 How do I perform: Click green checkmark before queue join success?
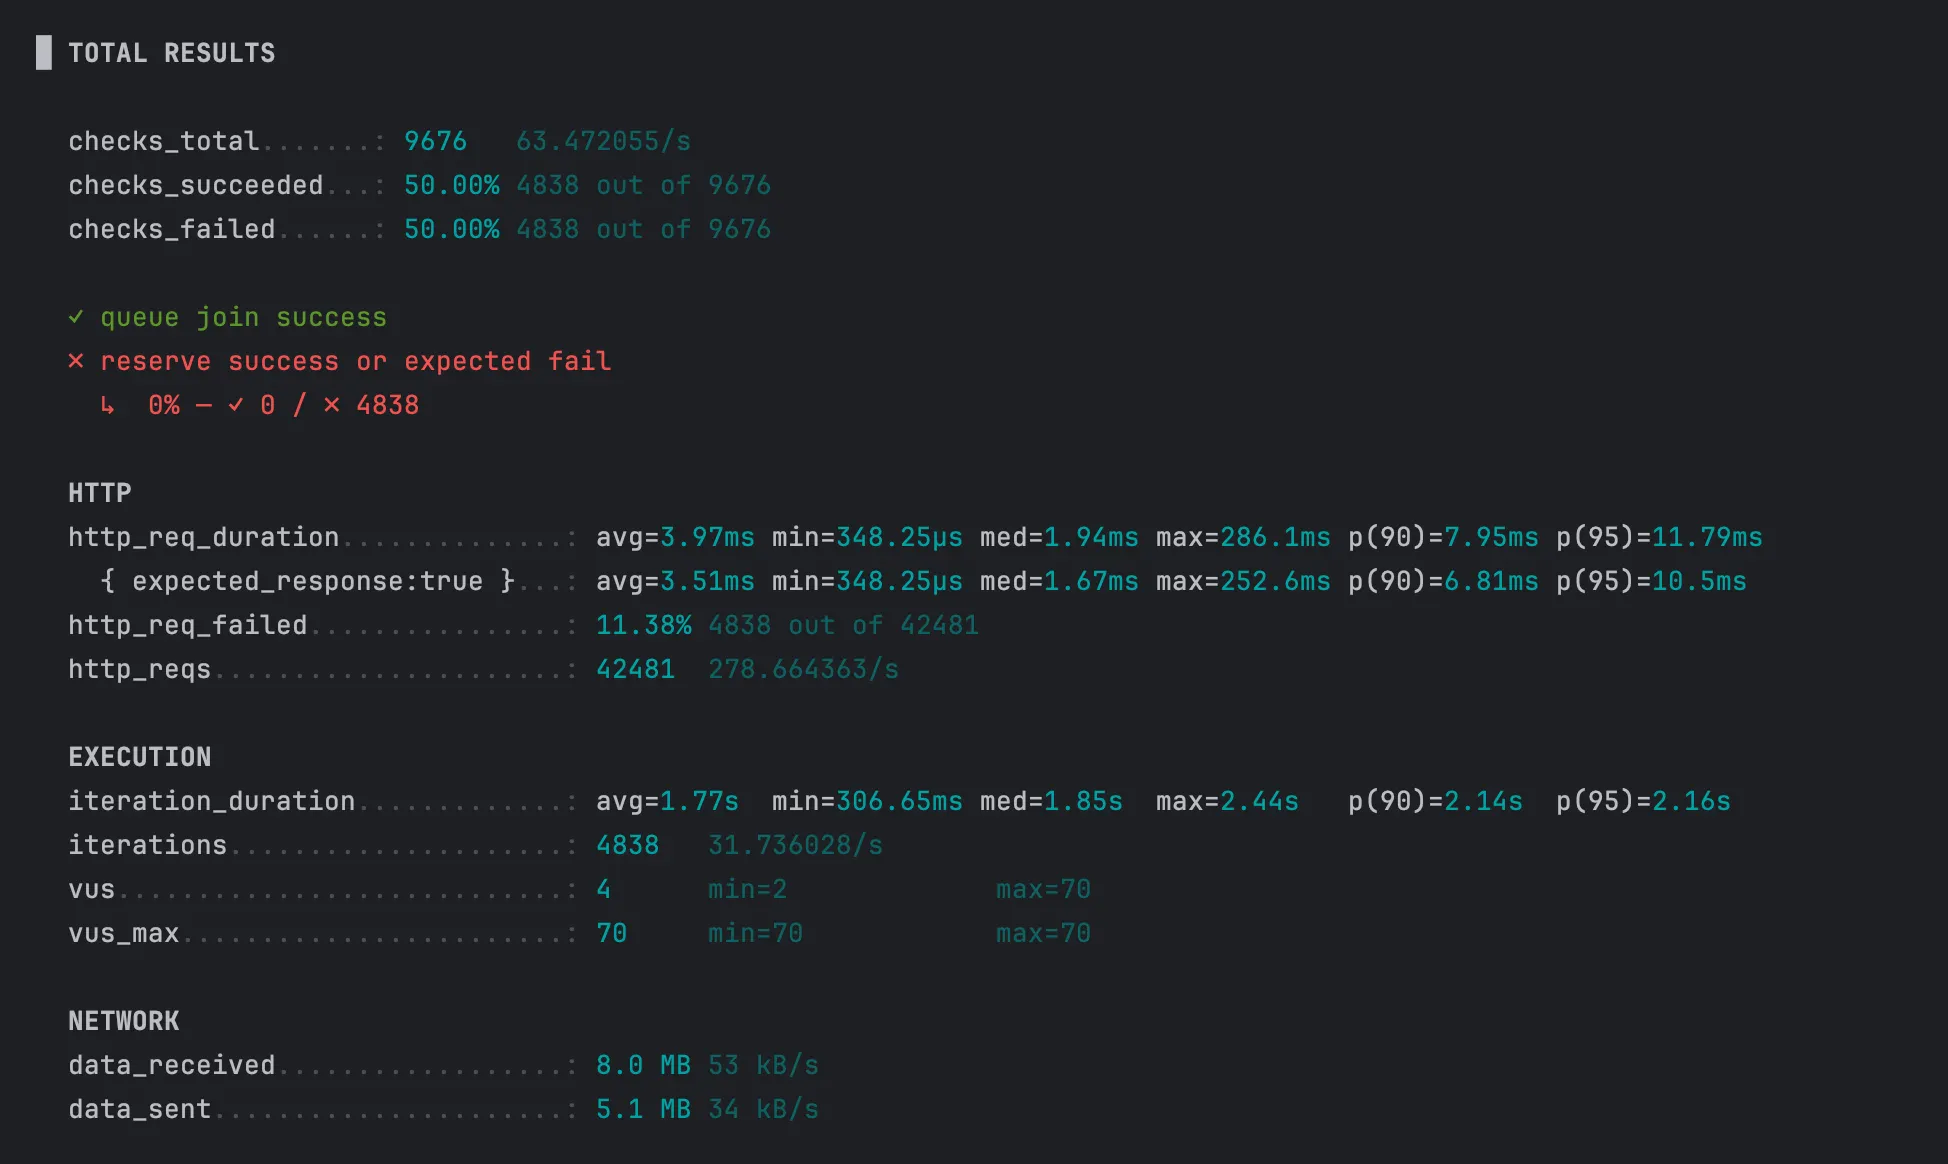tap(76, 317)
